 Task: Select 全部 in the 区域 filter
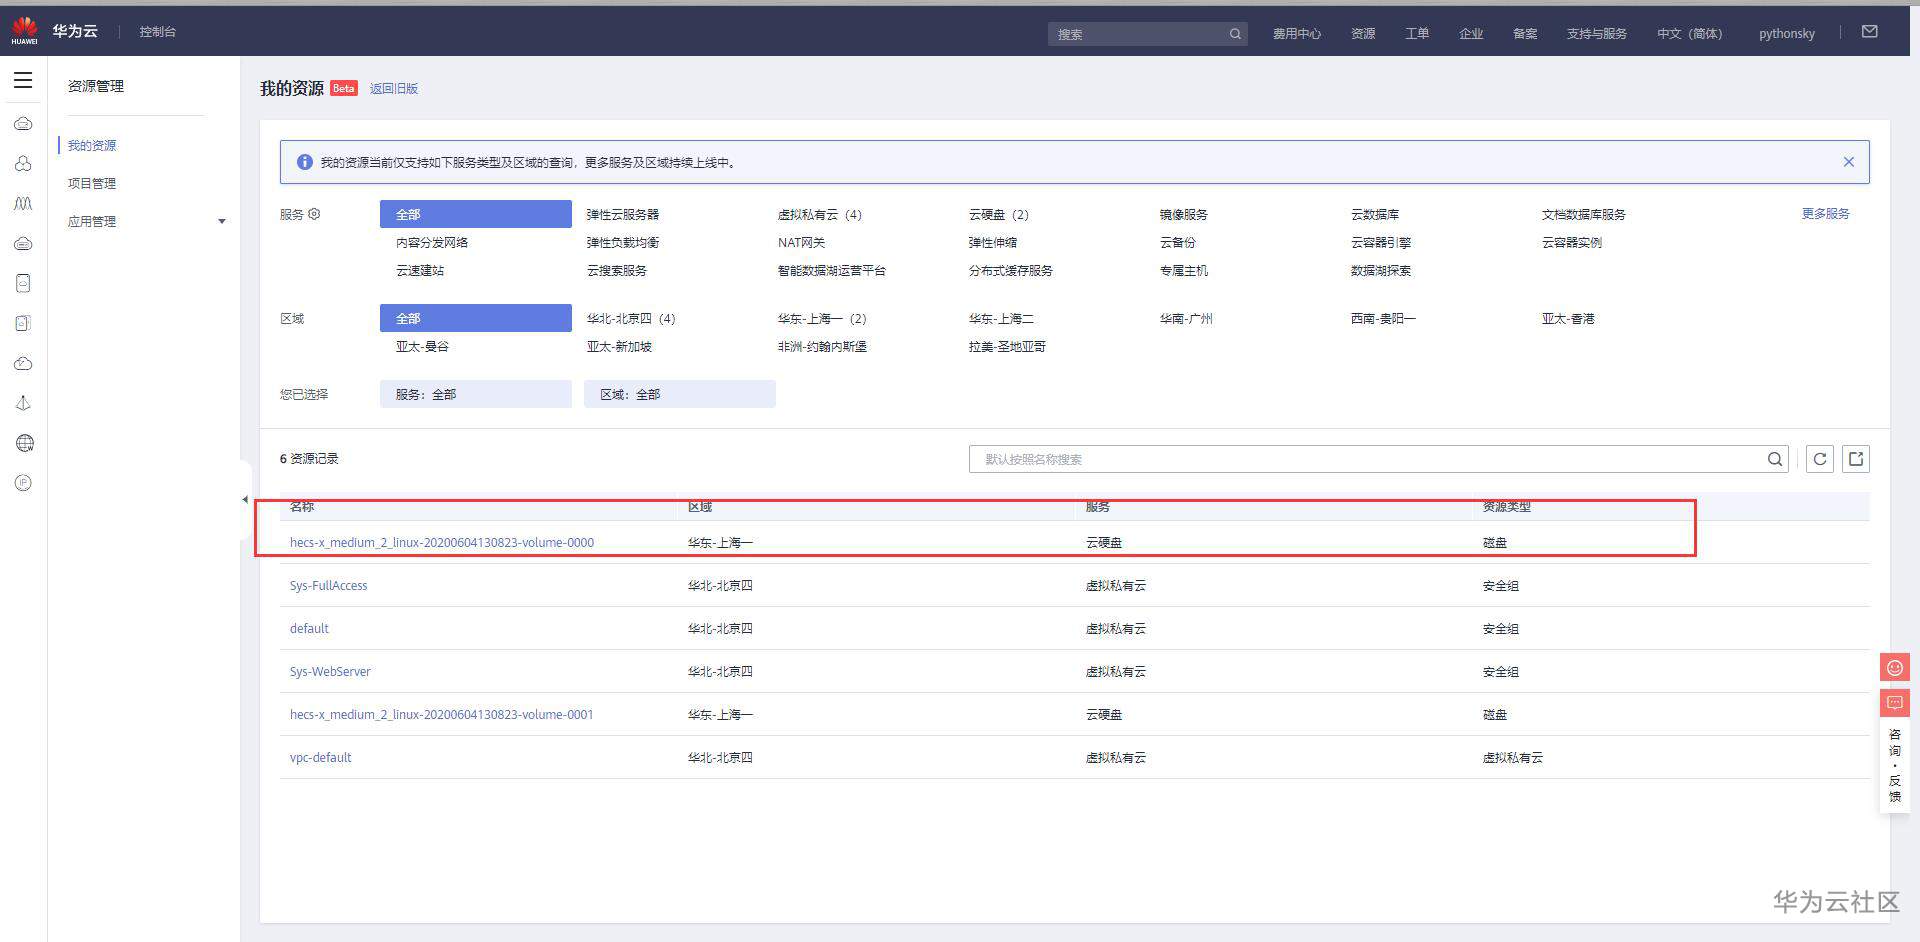tap(476, 318)
